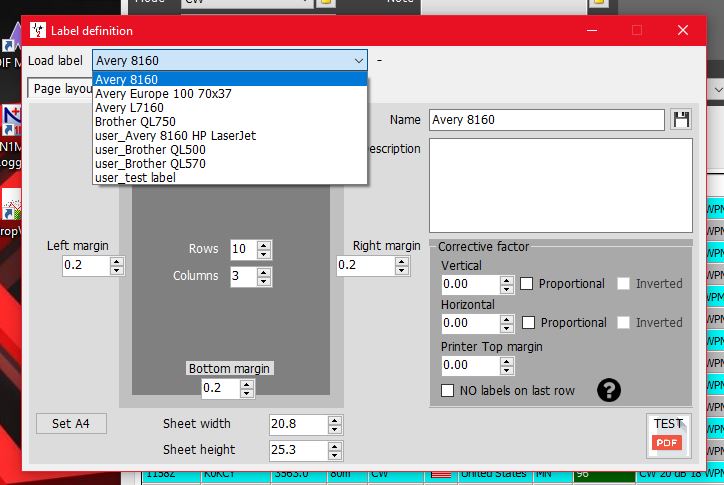Click the Horizontal corrective factor field
Screen dimensions: 724x485
point(471,323)
